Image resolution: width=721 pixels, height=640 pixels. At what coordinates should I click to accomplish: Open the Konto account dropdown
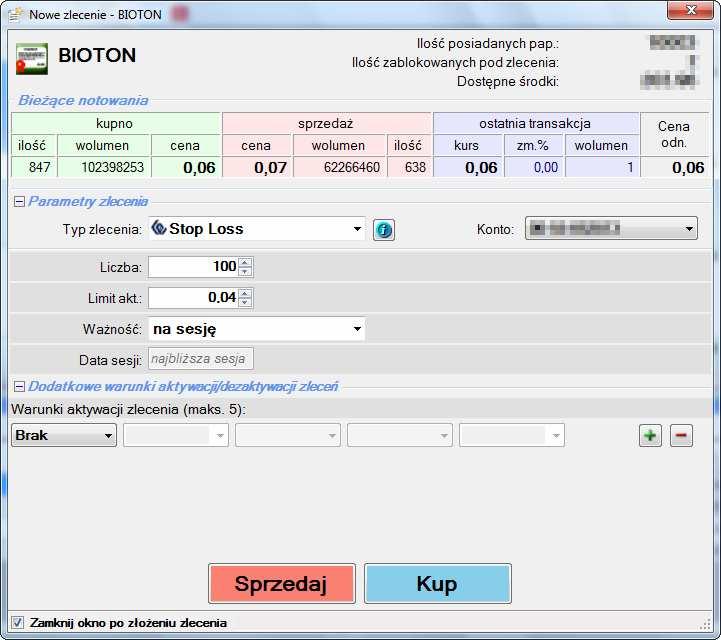tap(611, 229)
